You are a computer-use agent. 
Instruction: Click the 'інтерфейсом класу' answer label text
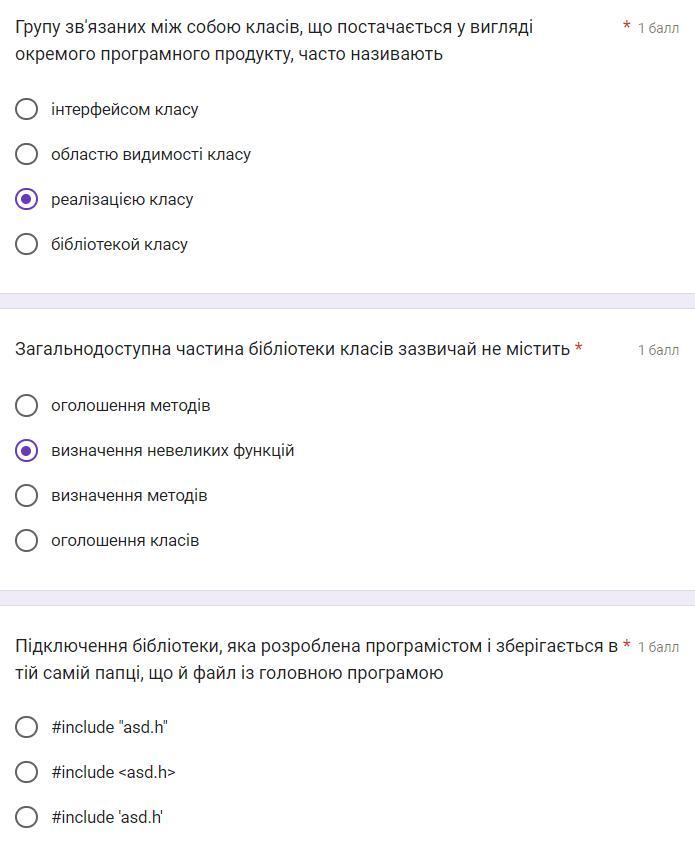point(125,109)
